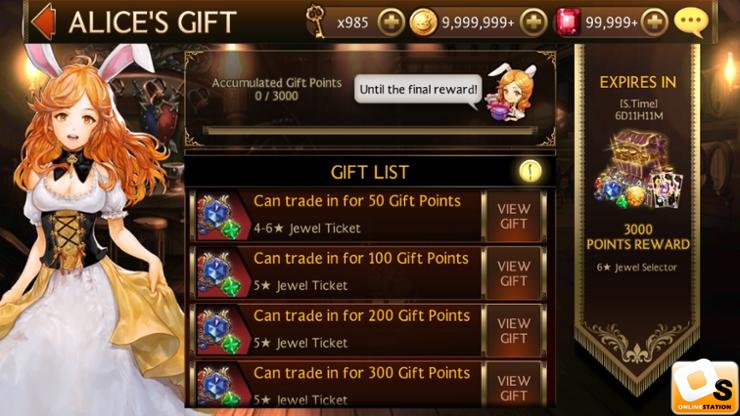This screenshot has width=740, height=416.
Task: Tap the orange back arrow
Action: 44,22
